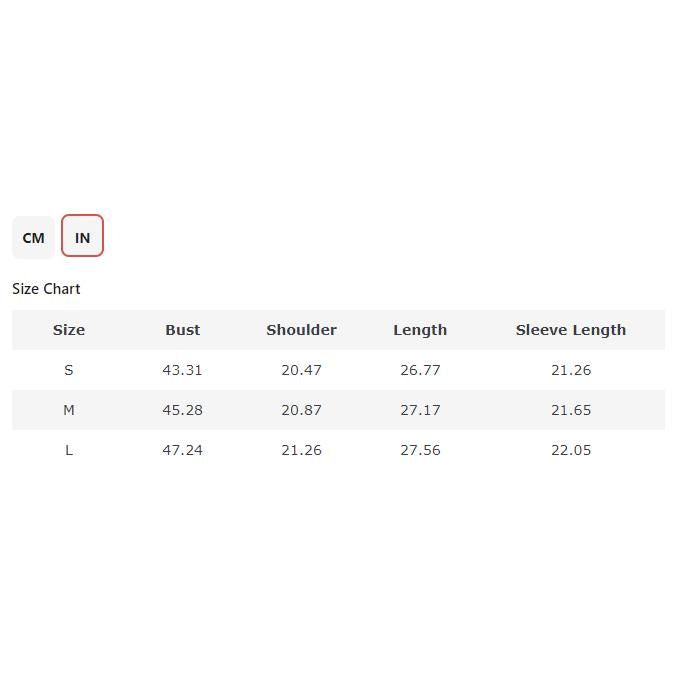Select the IN unit toggle
Image resolution: width=676 pixels, height=676 pixels.
tap(82, 237)
